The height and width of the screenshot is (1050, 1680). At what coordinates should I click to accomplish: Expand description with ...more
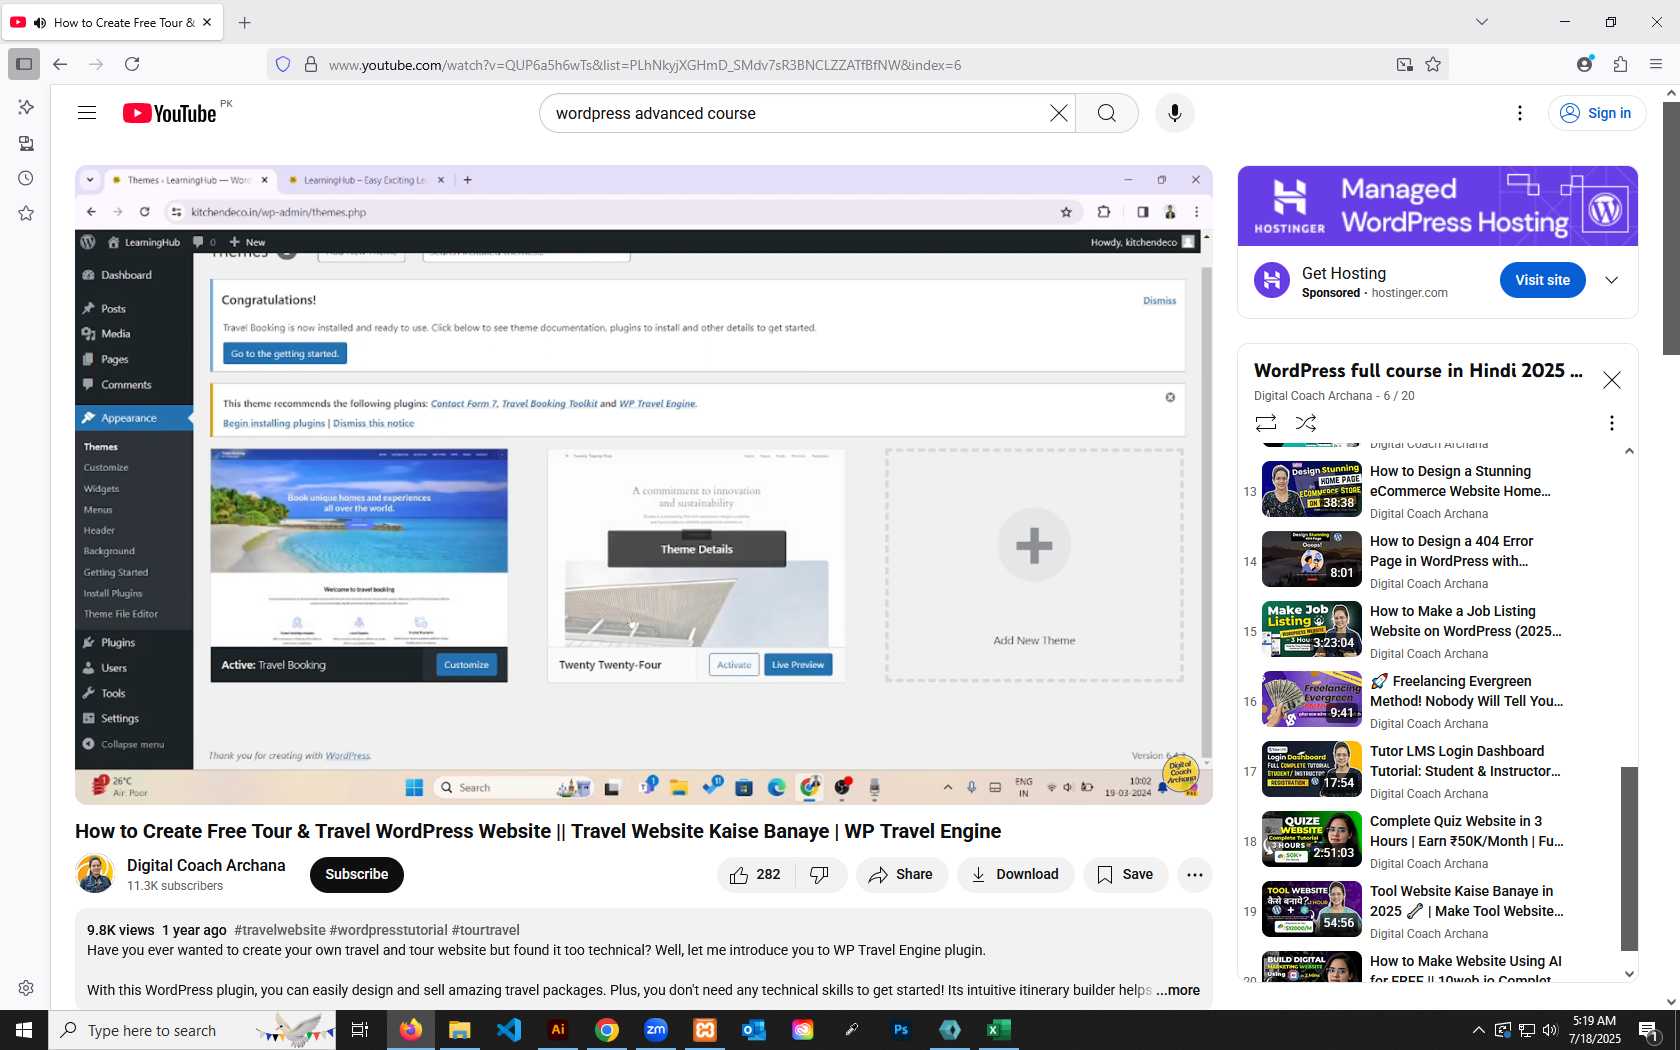[1178, 990]
